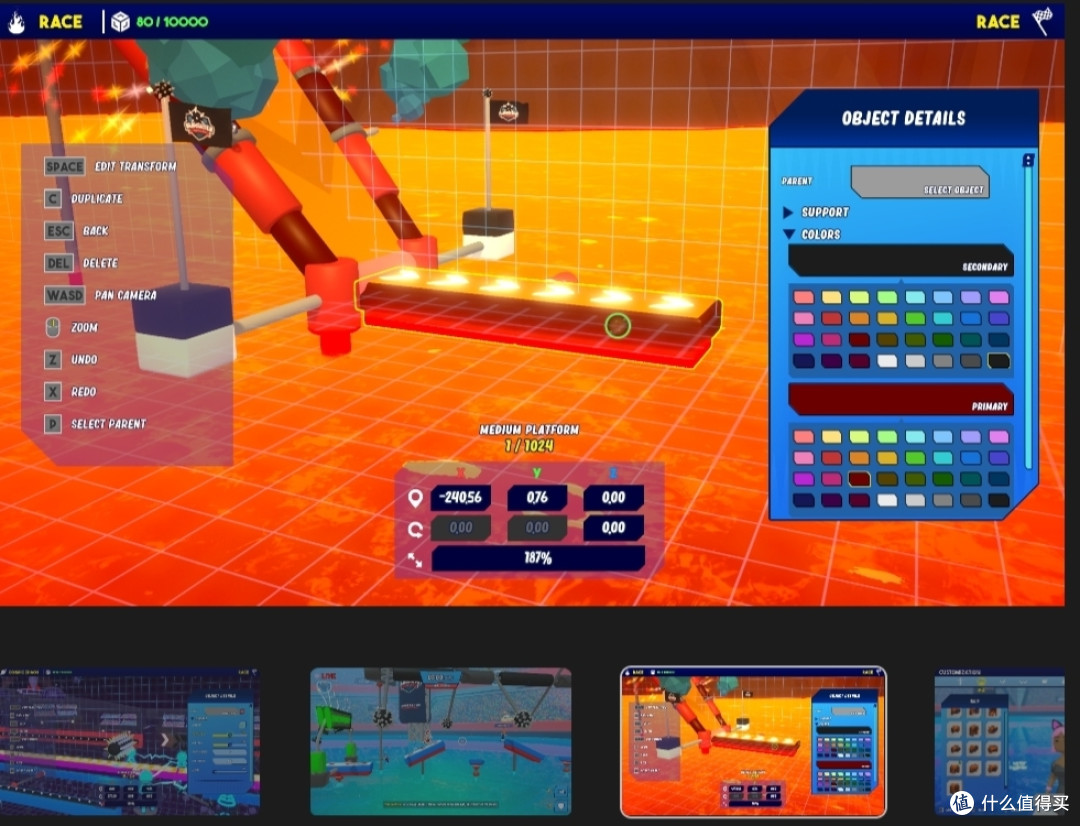Click the SPACE key hint icon
This screenshot has height=826, width=1080.
[64, 166]
